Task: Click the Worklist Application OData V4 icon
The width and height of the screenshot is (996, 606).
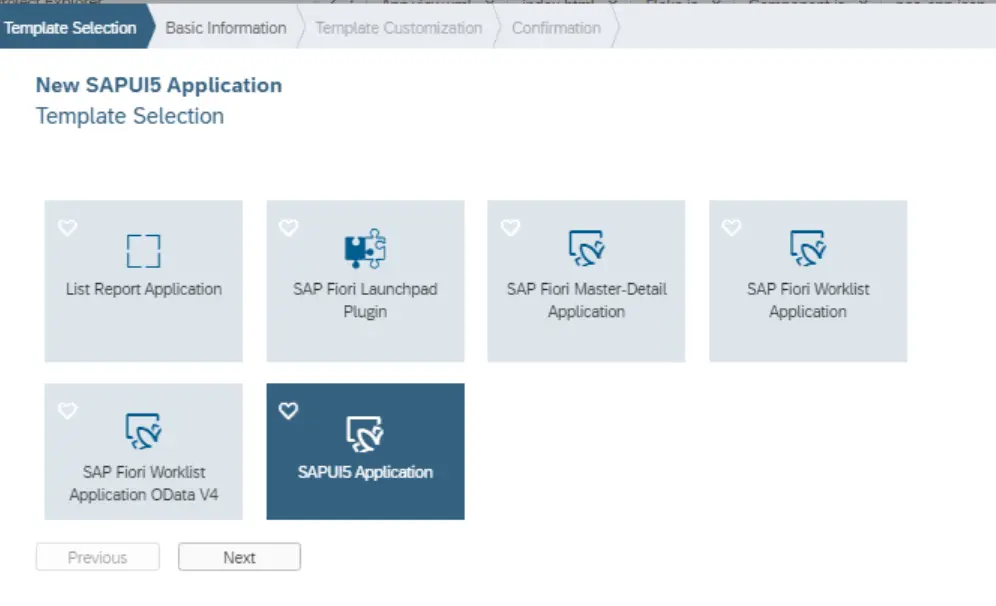Action: pyautogui.click(x=144, y=431)
